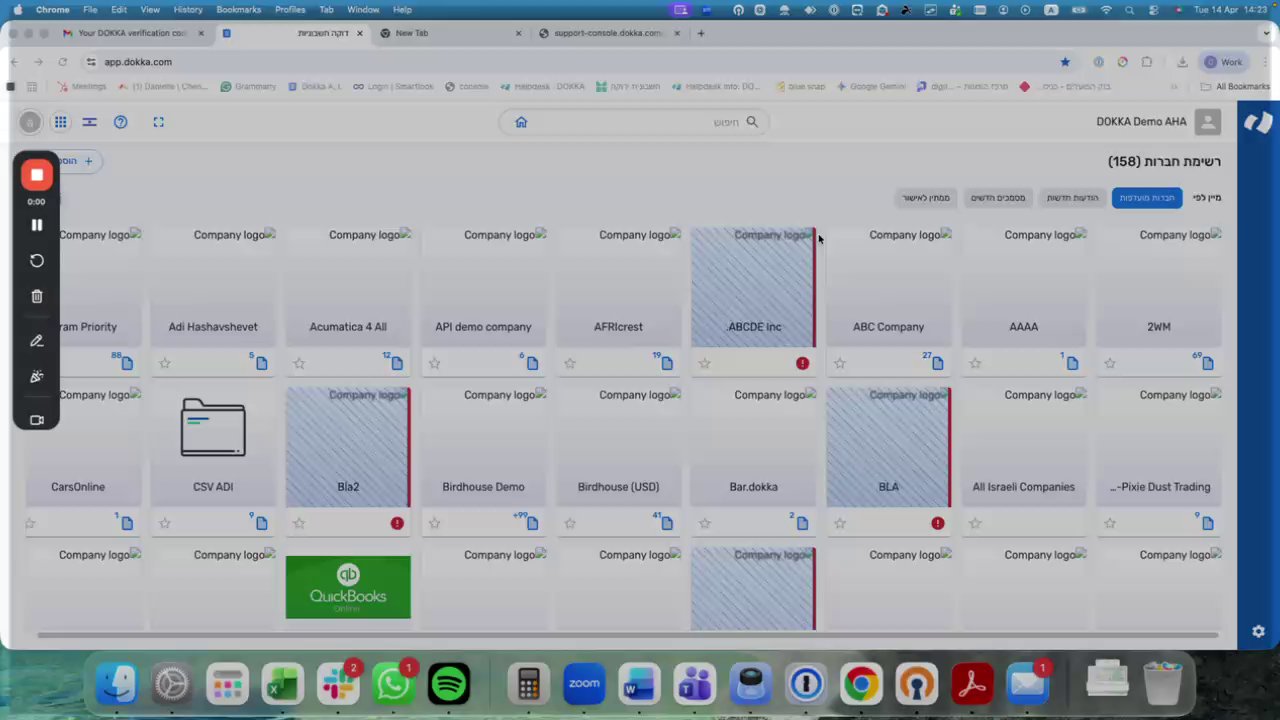Click red error icon on BLA card
Viewport: 1280px width, 720px height.
[x=937, y=523]
